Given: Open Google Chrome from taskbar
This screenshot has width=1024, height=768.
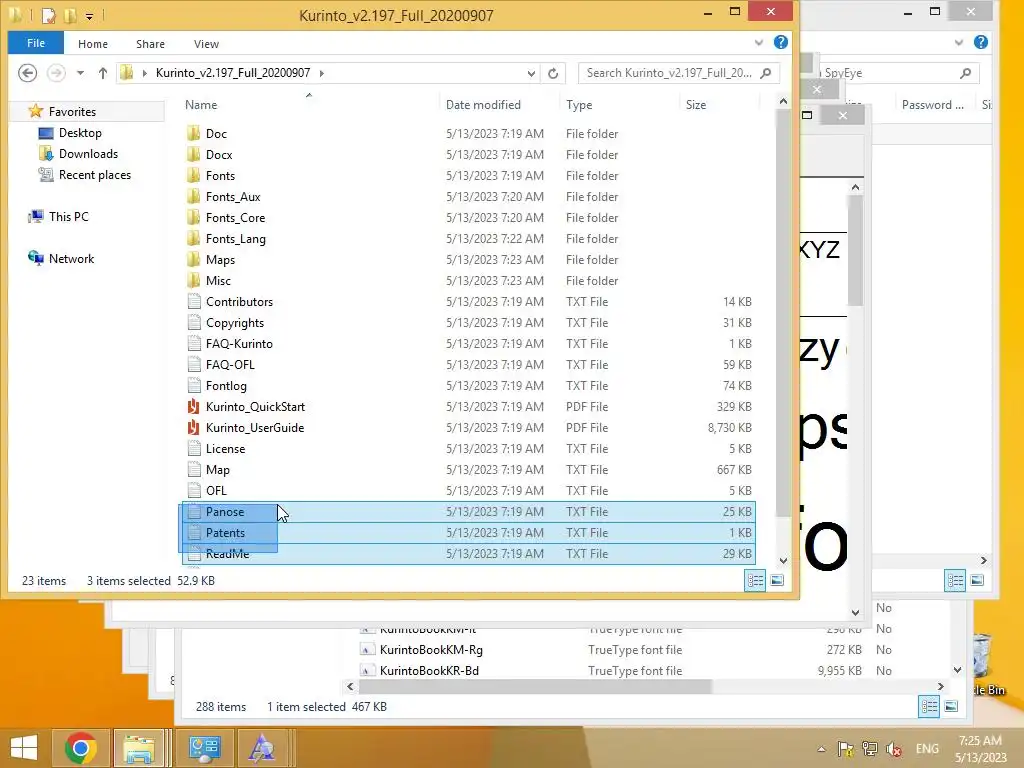Looking at the screenshot, I should [x=80, y=748].
